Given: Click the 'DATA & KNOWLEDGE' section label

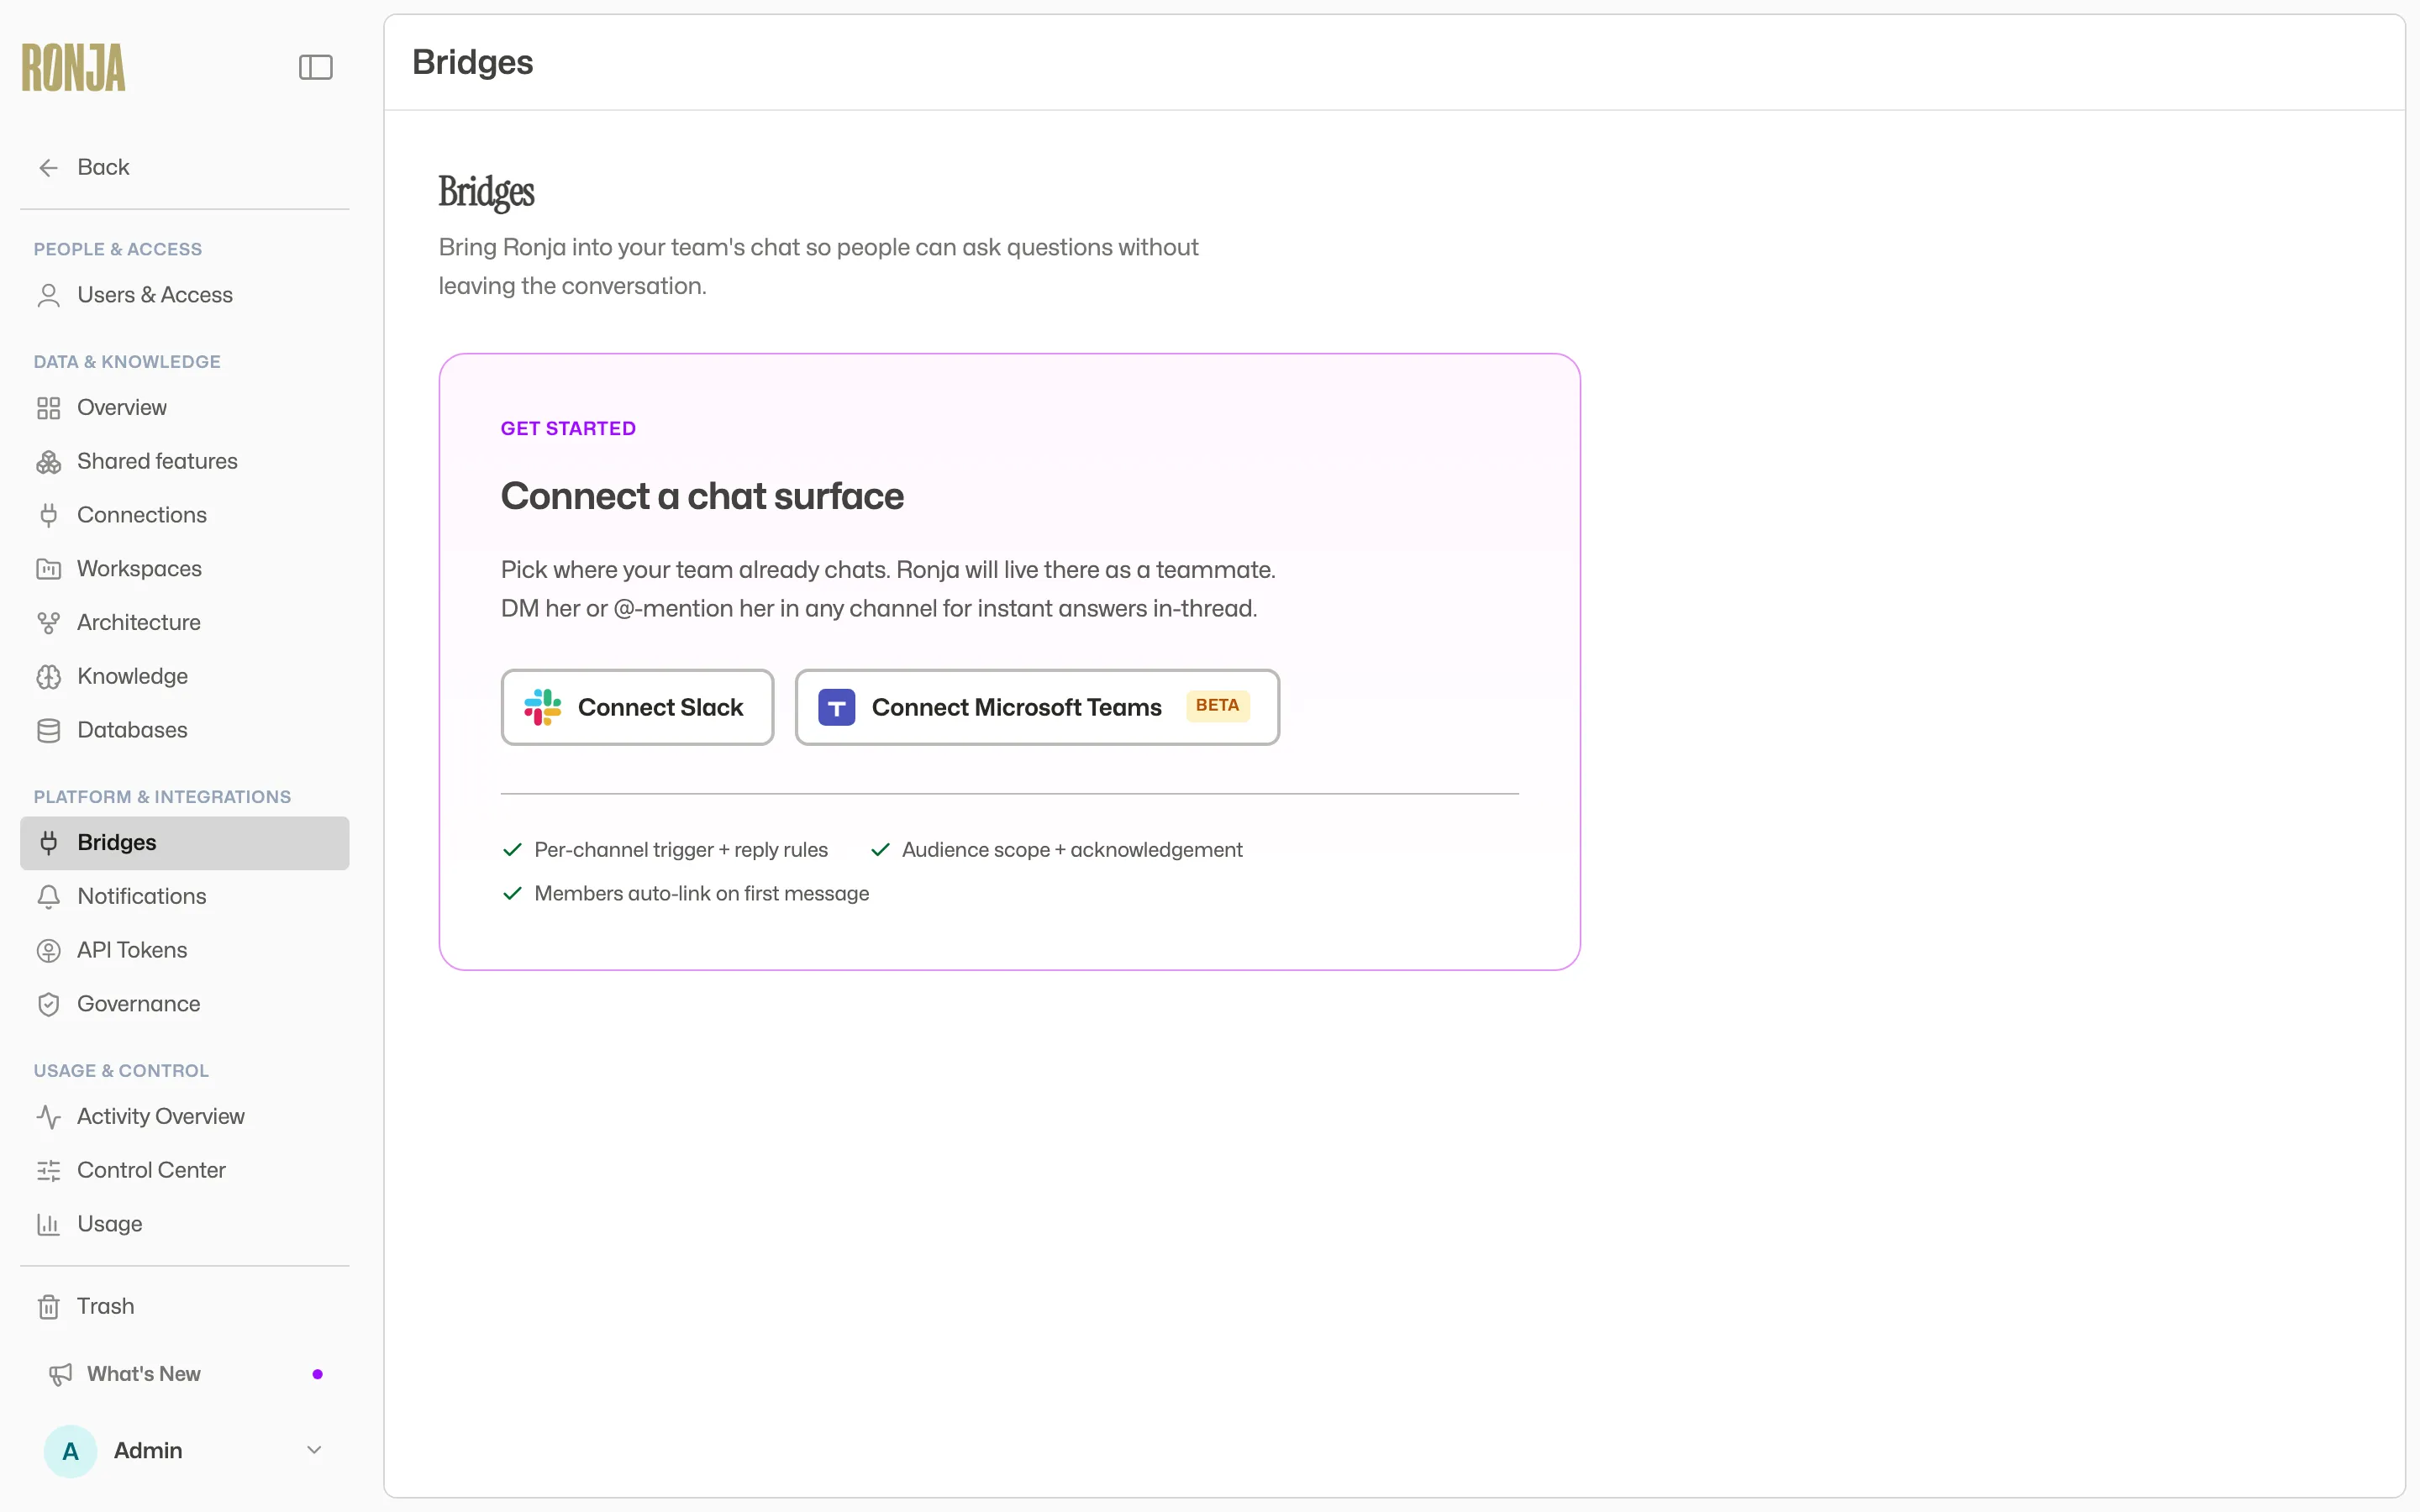Looking at the screenshot, I should coord(127,362).
